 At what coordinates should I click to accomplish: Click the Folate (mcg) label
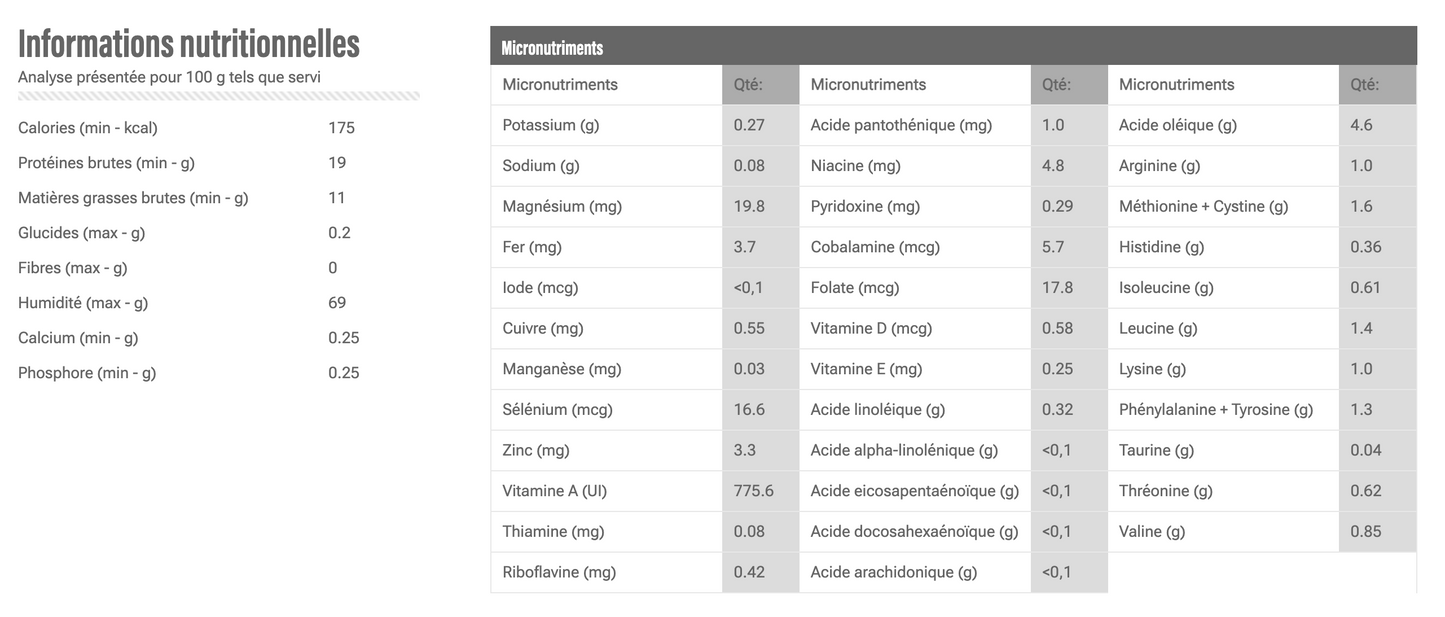855,288
